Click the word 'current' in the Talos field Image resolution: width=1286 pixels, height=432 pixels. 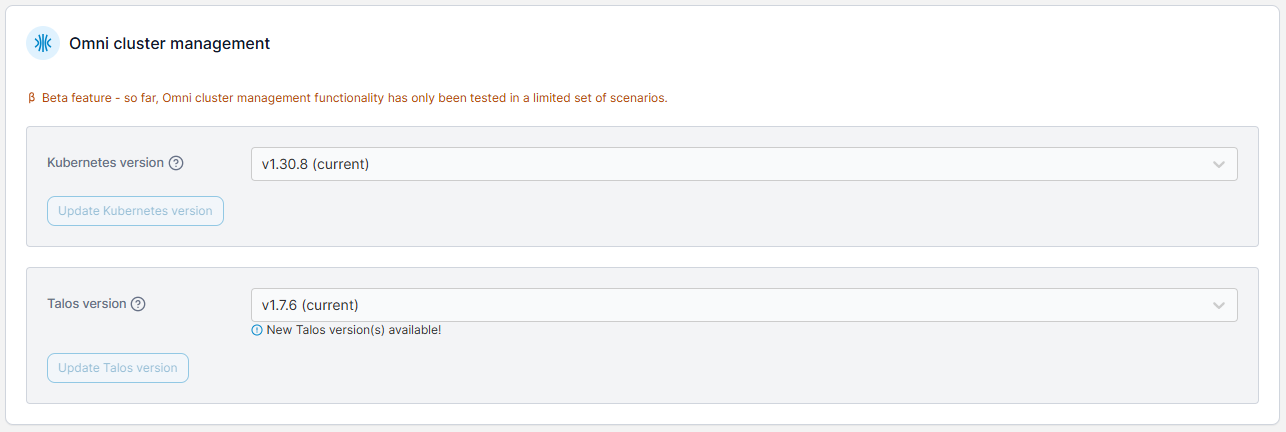pos(329,305)
